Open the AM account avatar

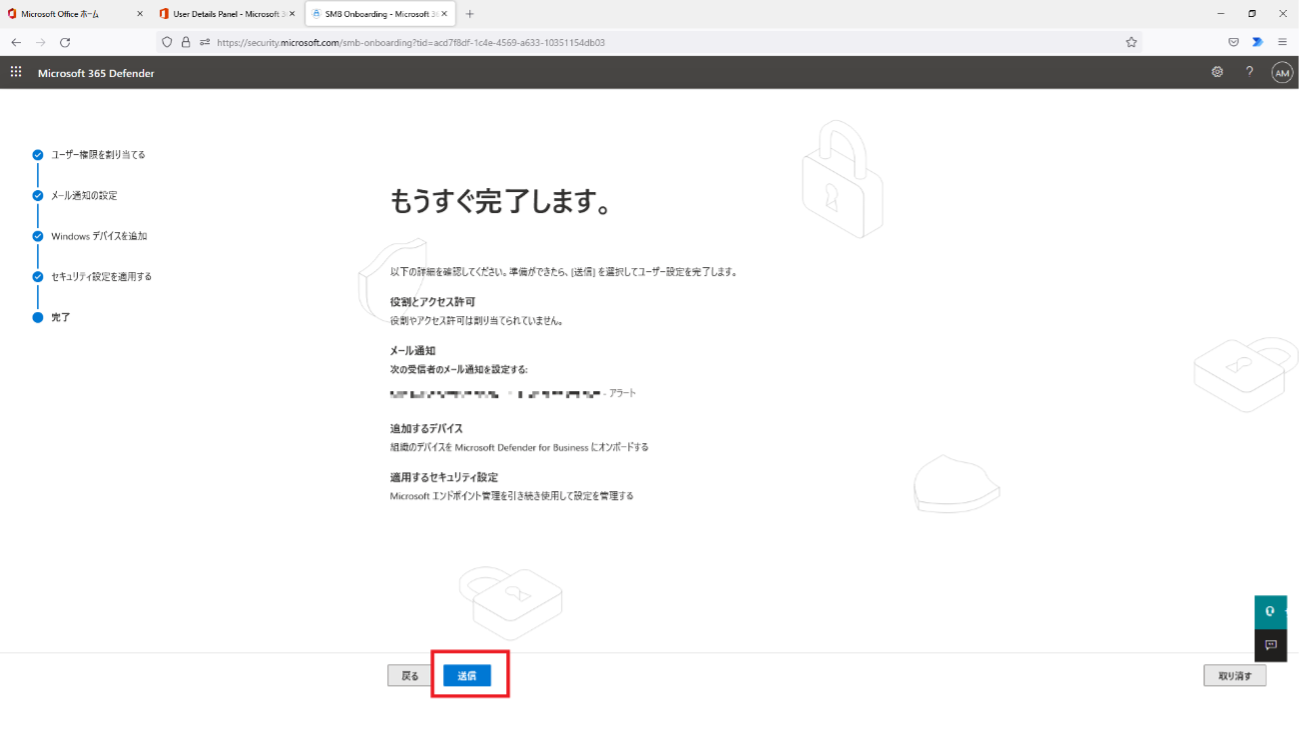tap(1282, 73)
